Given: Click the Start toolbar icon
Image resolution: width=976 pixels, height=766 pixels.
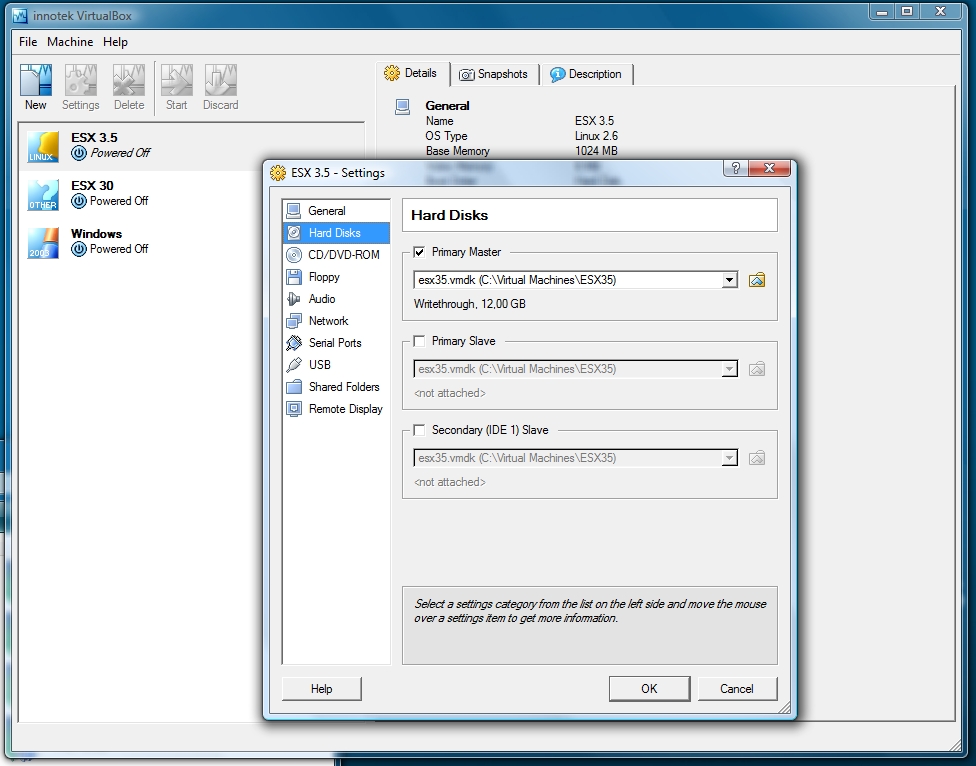Looking at the screenshot, I should [x=177, y=80].
